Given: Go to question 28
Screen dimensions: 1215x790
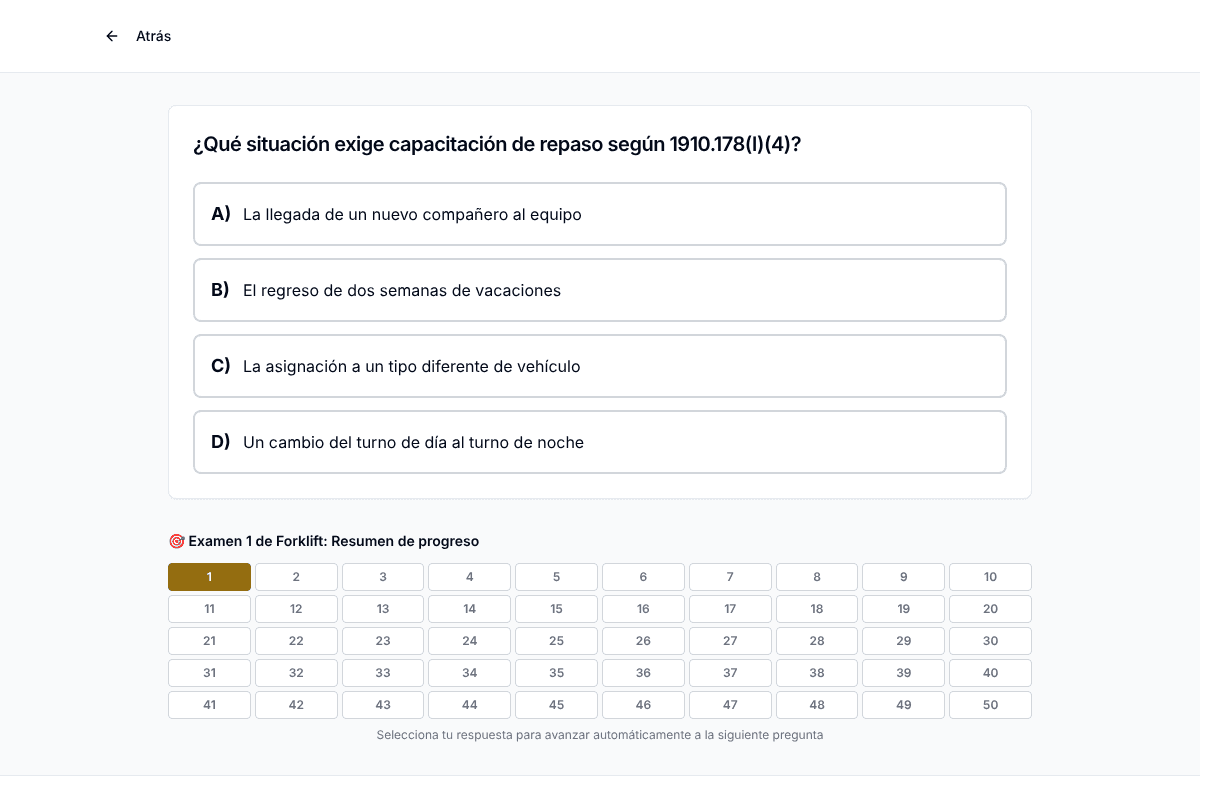Looking at the screenshot, I should [817, 641].
